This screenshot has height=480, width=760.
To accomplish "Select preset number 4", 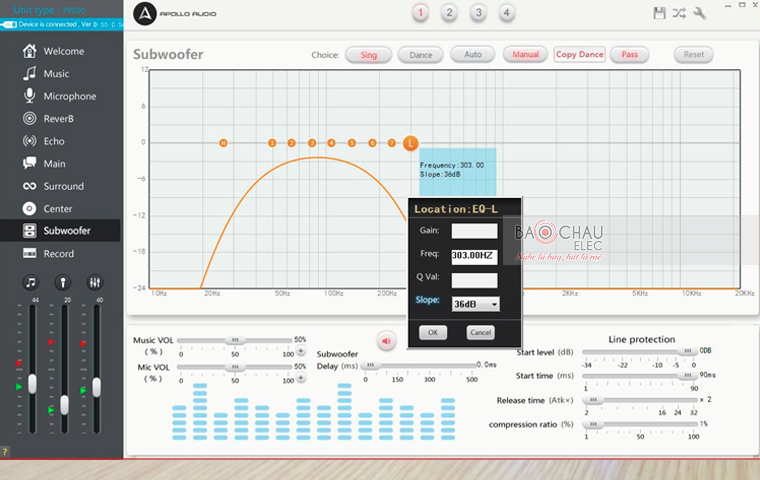I will (507, 13).
